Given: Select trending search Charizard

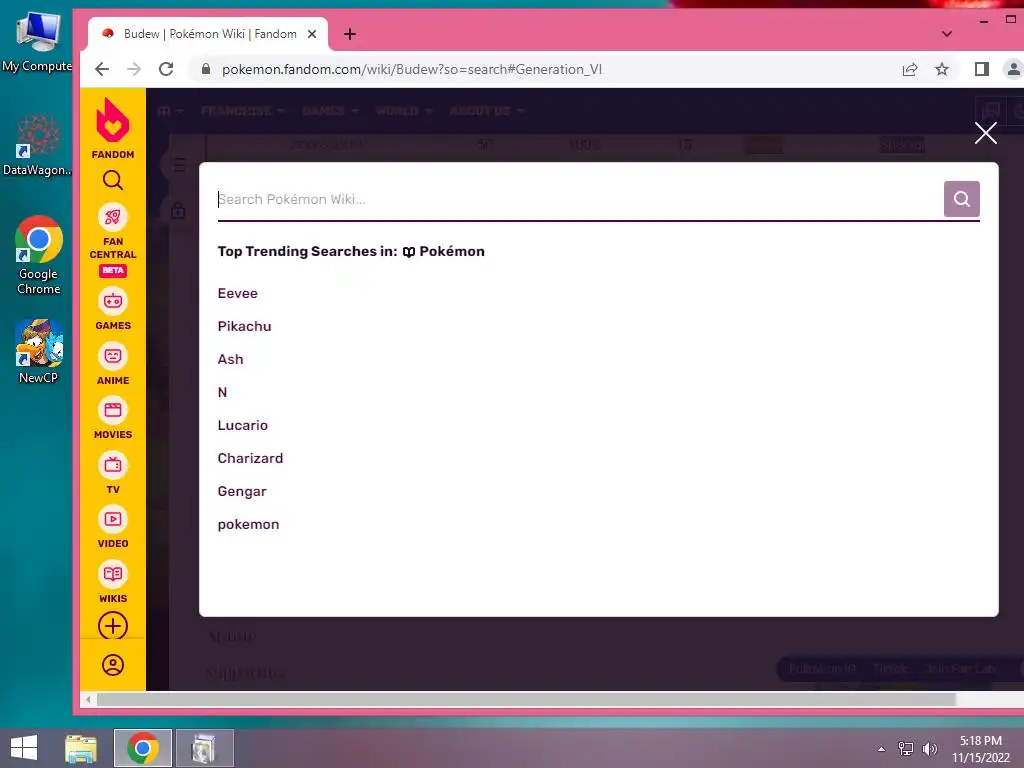Looking at the screenshot, I should pyautogui.click(x=250, y=458).
